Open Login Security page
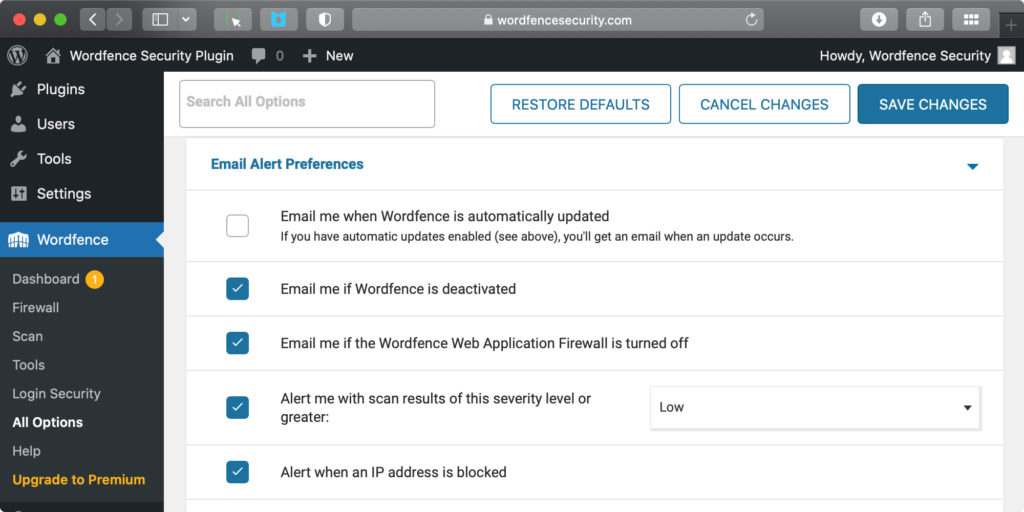This screenshot has width=1024, height=512. click(x=56, y=394)
